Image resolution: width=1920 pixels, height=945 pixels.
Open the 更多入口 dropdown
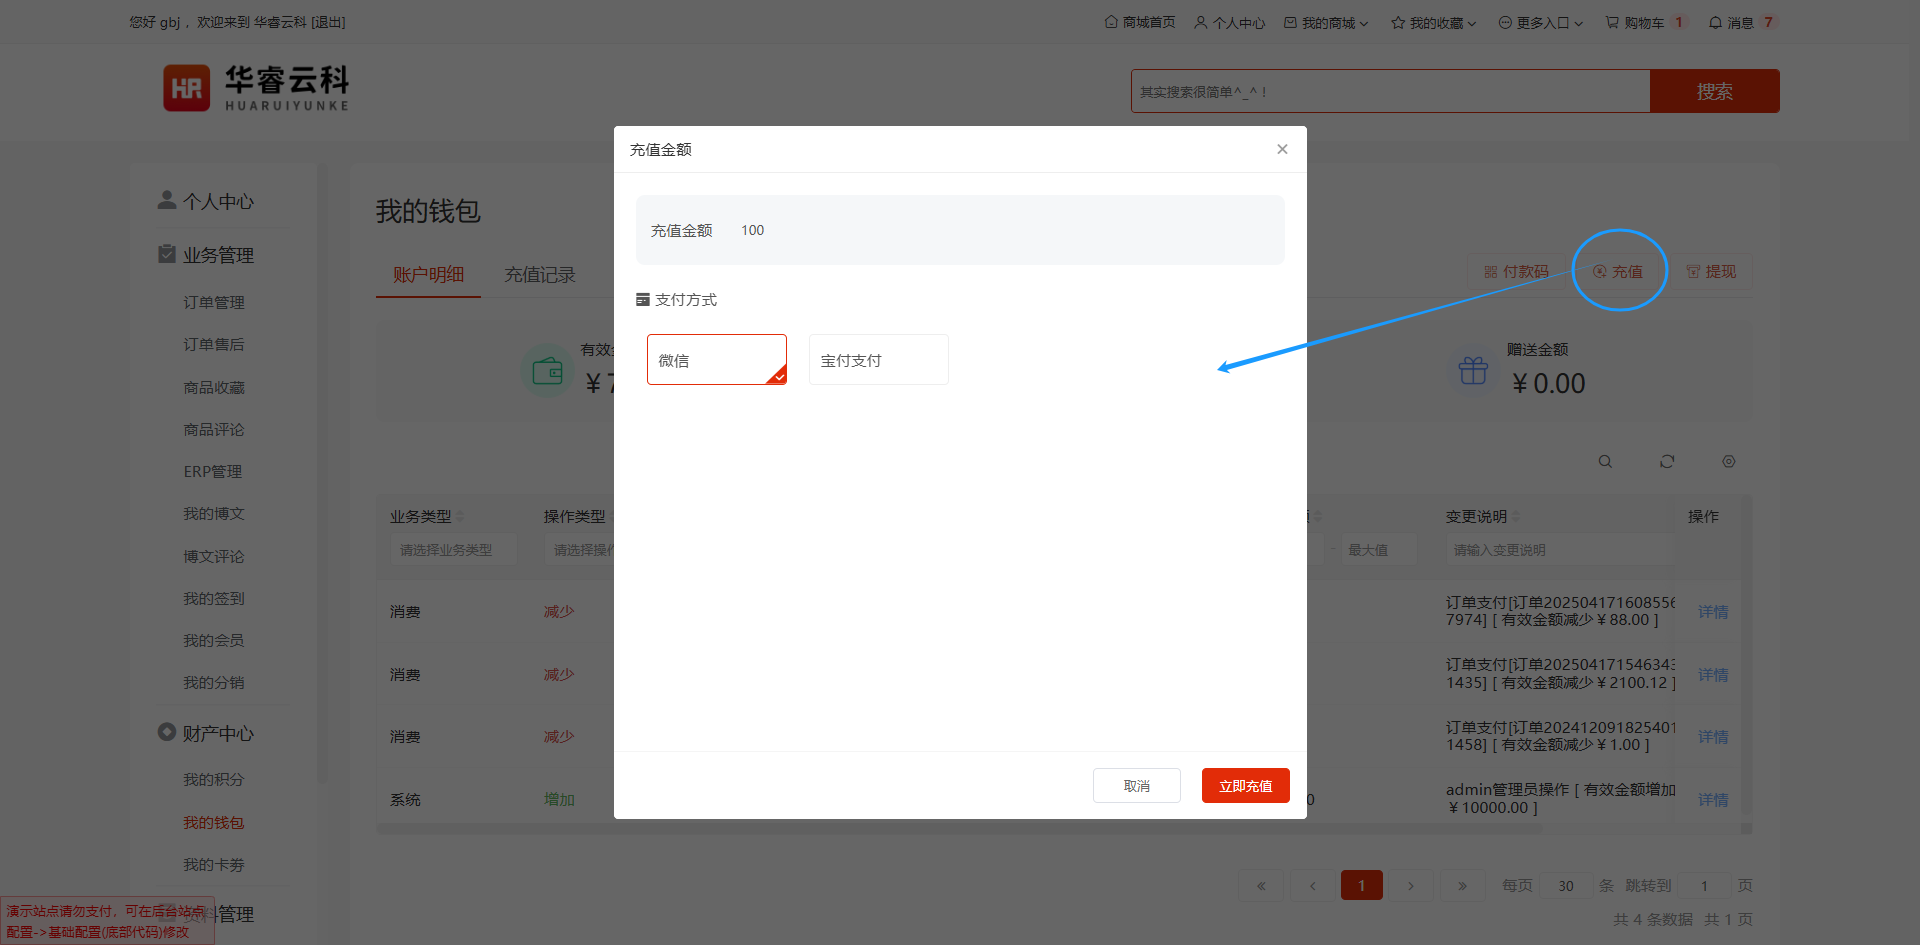pos(1542,23)
